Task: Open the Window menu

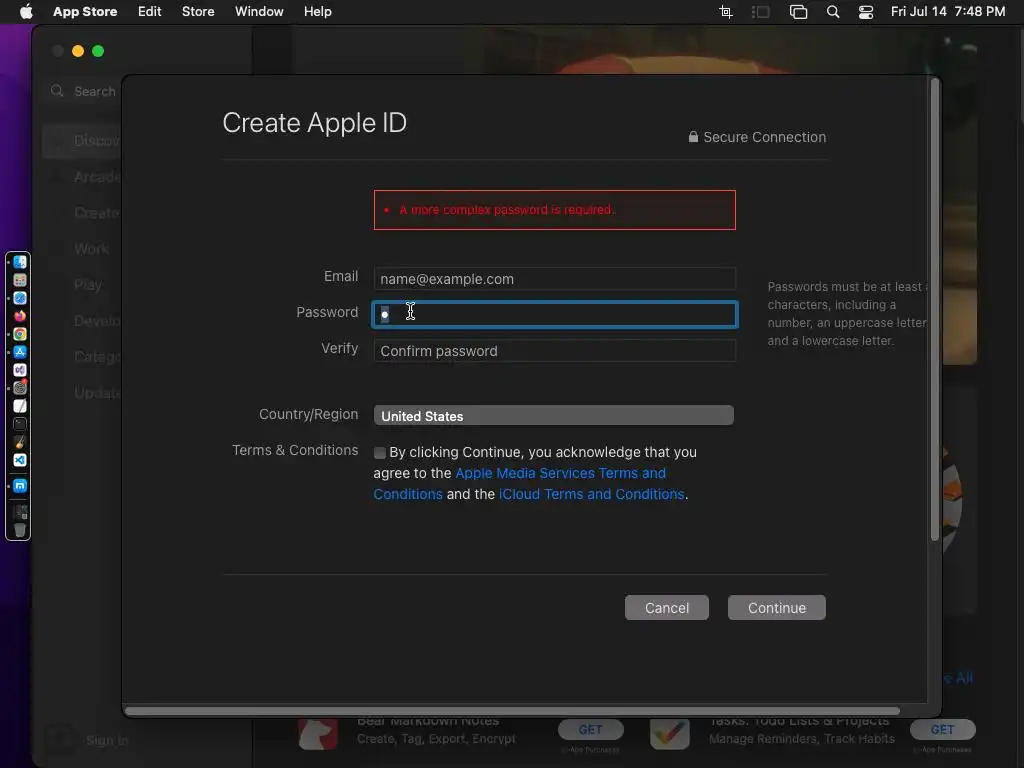Action: (x=259, y=12)
